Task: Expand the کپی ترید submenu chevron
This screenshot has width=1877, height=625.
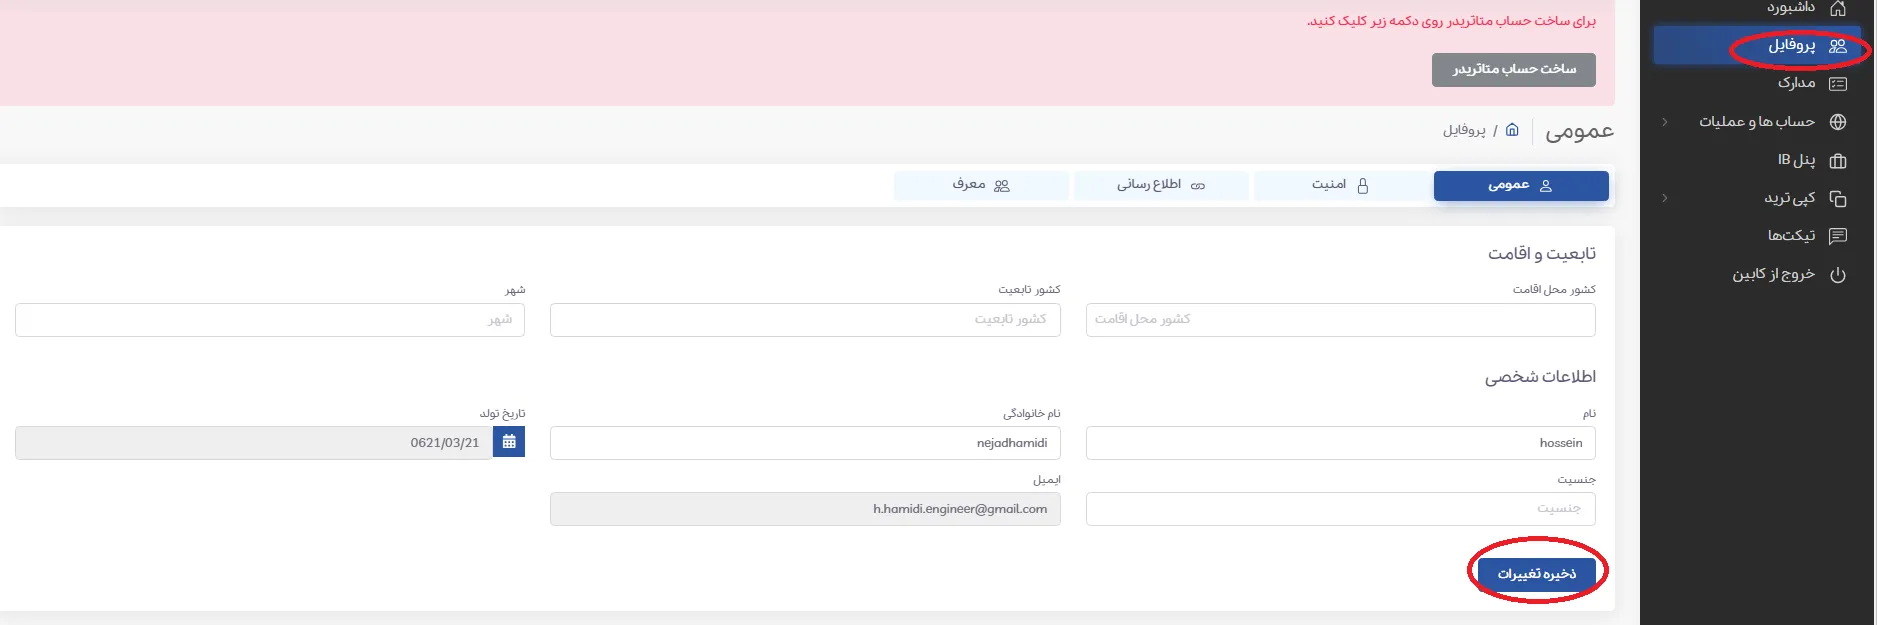Action: (1664, 198)
